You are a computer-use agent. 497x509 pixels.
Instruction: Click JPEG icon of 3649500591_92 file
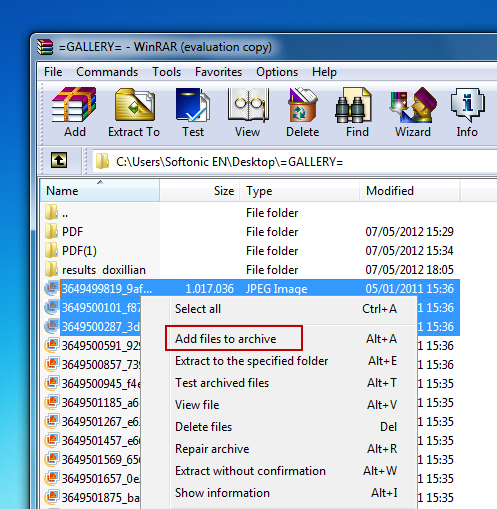pyautogui.click(x=52, y=345)
